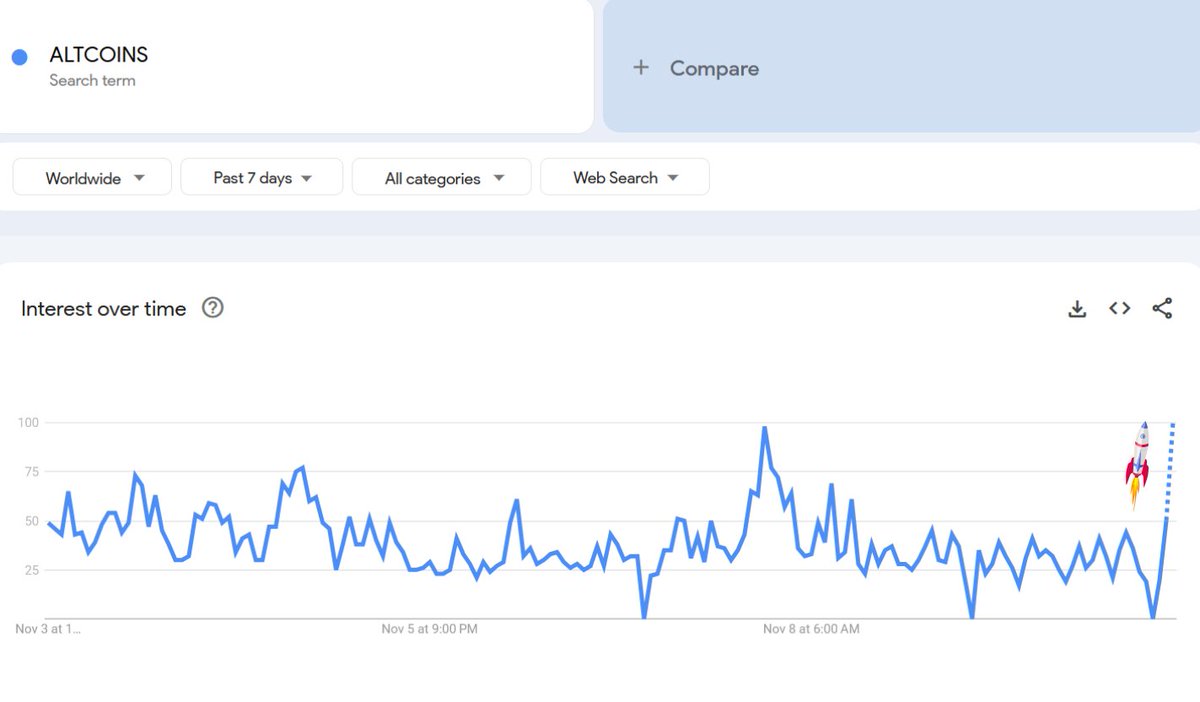Open the Interest over time help icon
Image resolution: width=1200 pixels, height=702 pixels.
[213, 308]
